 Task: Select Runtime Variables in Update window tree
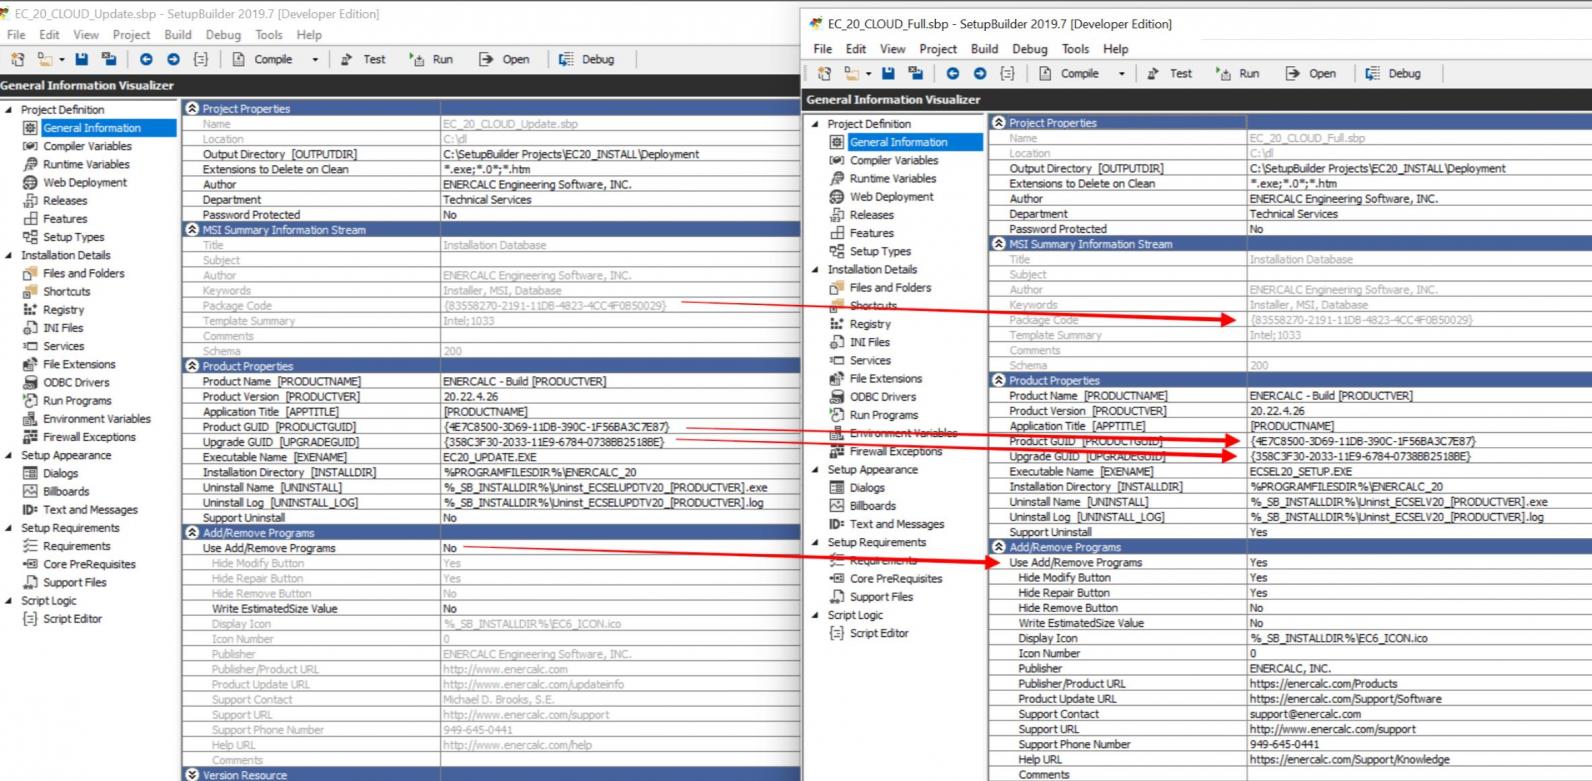tap(86, 164)
